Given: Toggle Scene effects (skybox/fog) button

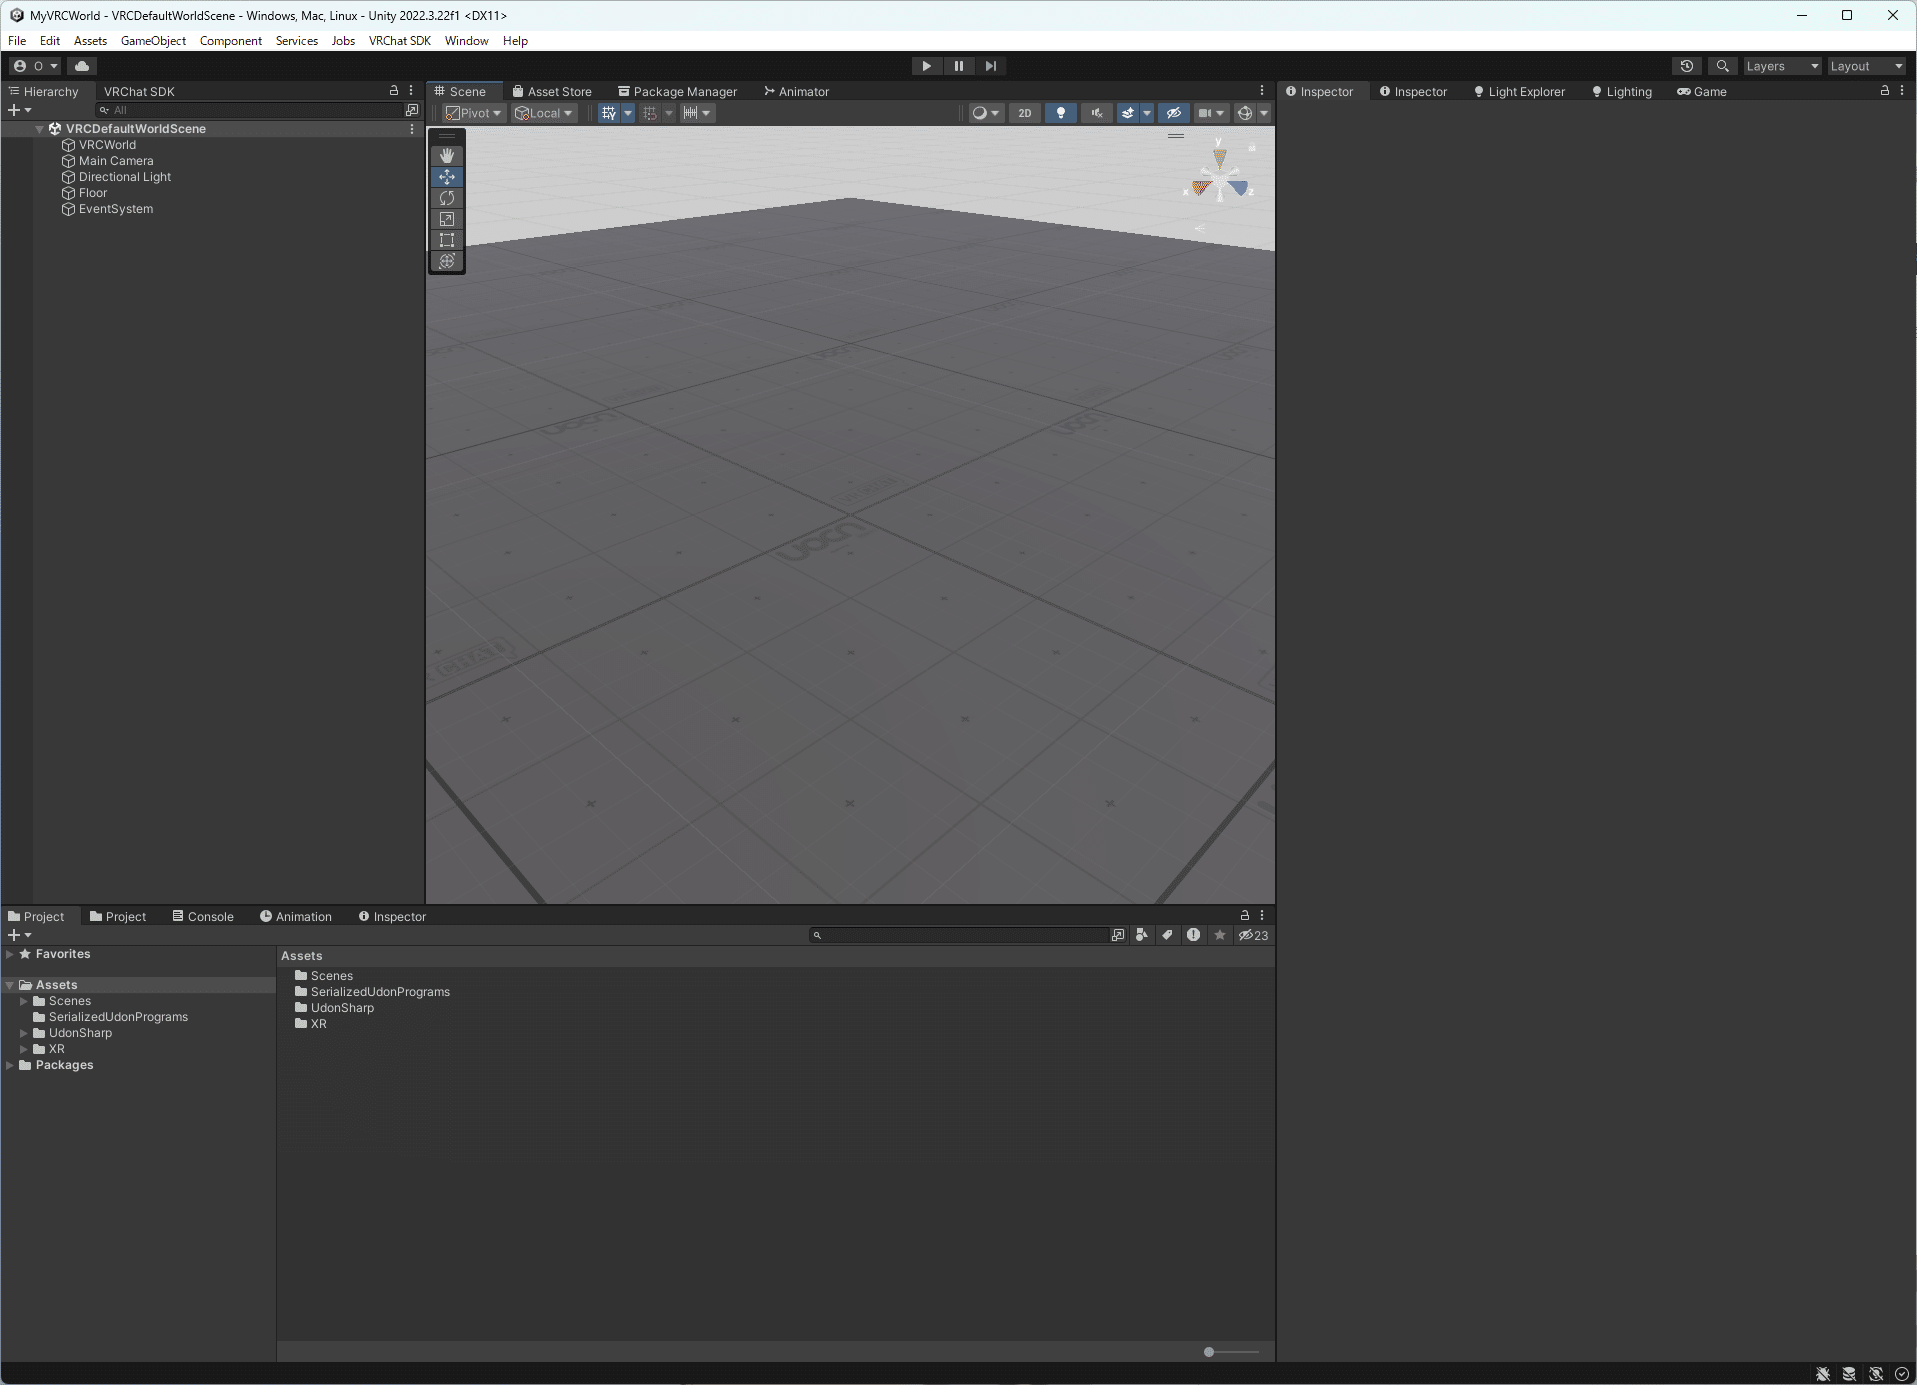Looking at the screenshot, I should (1128, 113).
